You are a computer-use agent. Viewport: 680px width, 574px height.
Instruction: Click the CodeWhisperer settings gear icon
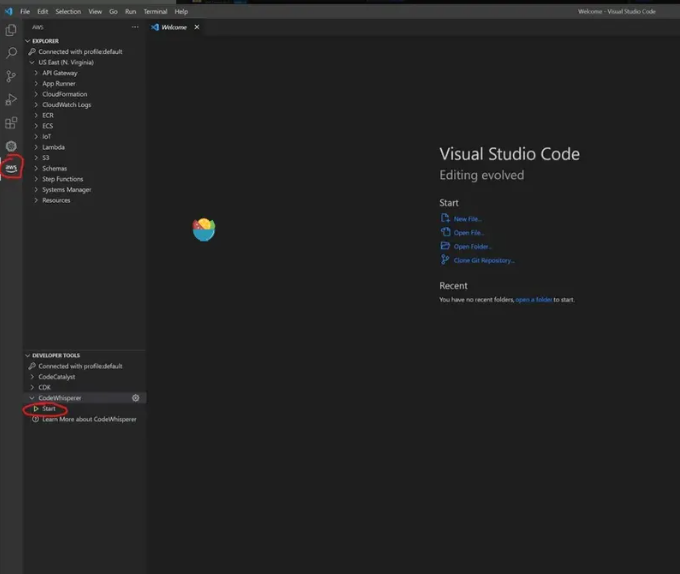(x=136, y=398)
